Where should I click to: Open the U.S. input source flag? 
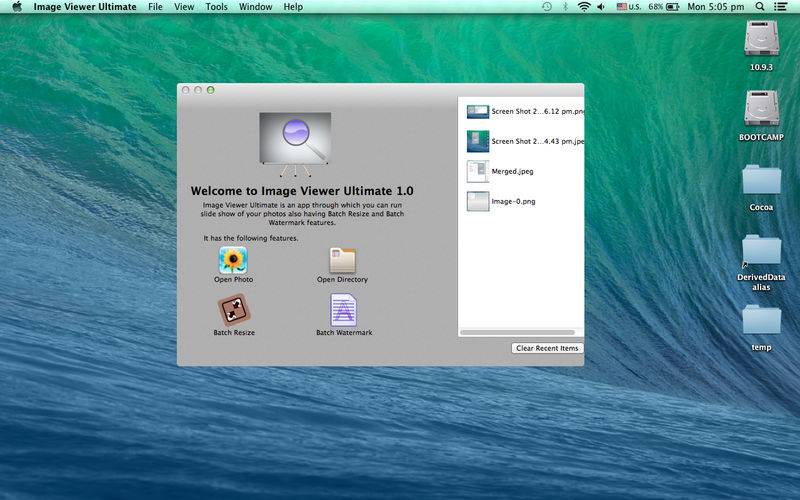[629, 7]
